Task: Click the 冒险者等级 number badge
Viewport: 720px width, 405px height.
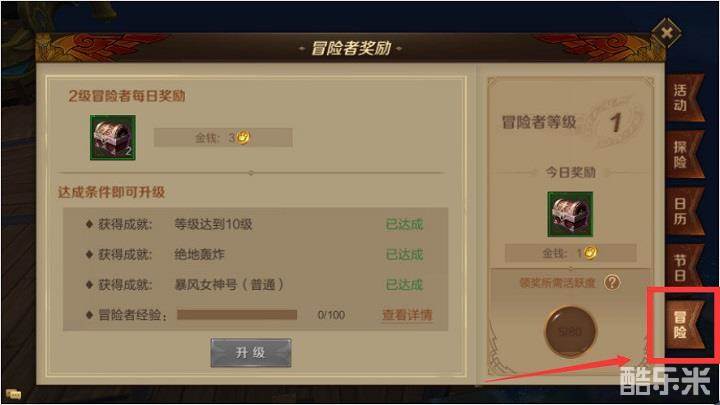Action: pos(615,122)
